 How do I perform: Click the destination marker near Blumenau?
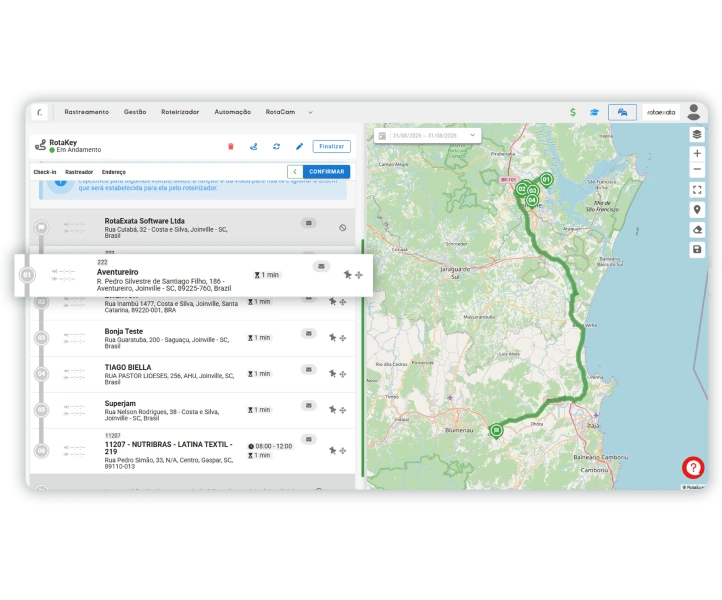tap(496, 431)
